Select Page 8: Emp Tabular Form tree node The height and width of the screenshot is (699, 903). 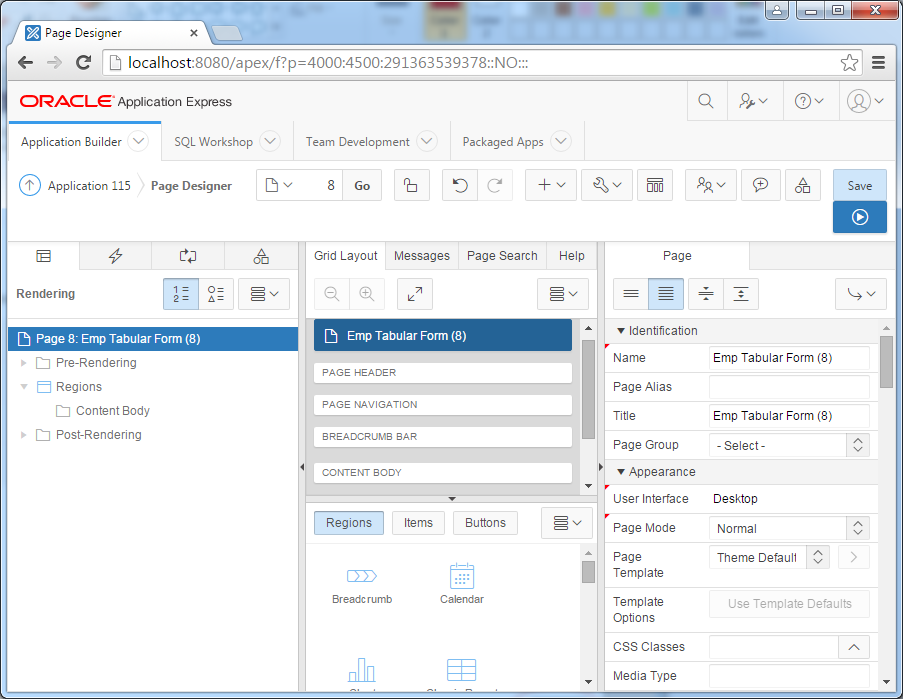[x=153, y=339]
